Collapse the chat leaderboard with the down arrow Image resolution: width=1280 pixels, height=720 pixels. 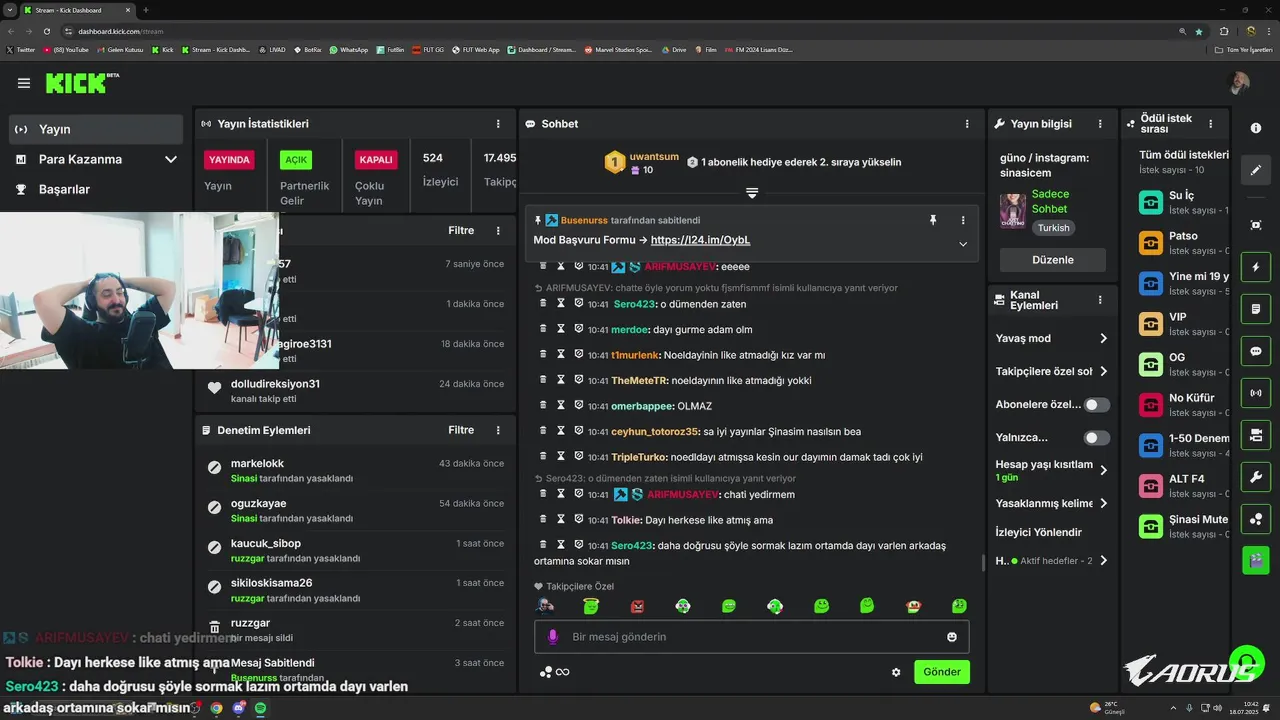pyautogui.click(x=752, y=192)
